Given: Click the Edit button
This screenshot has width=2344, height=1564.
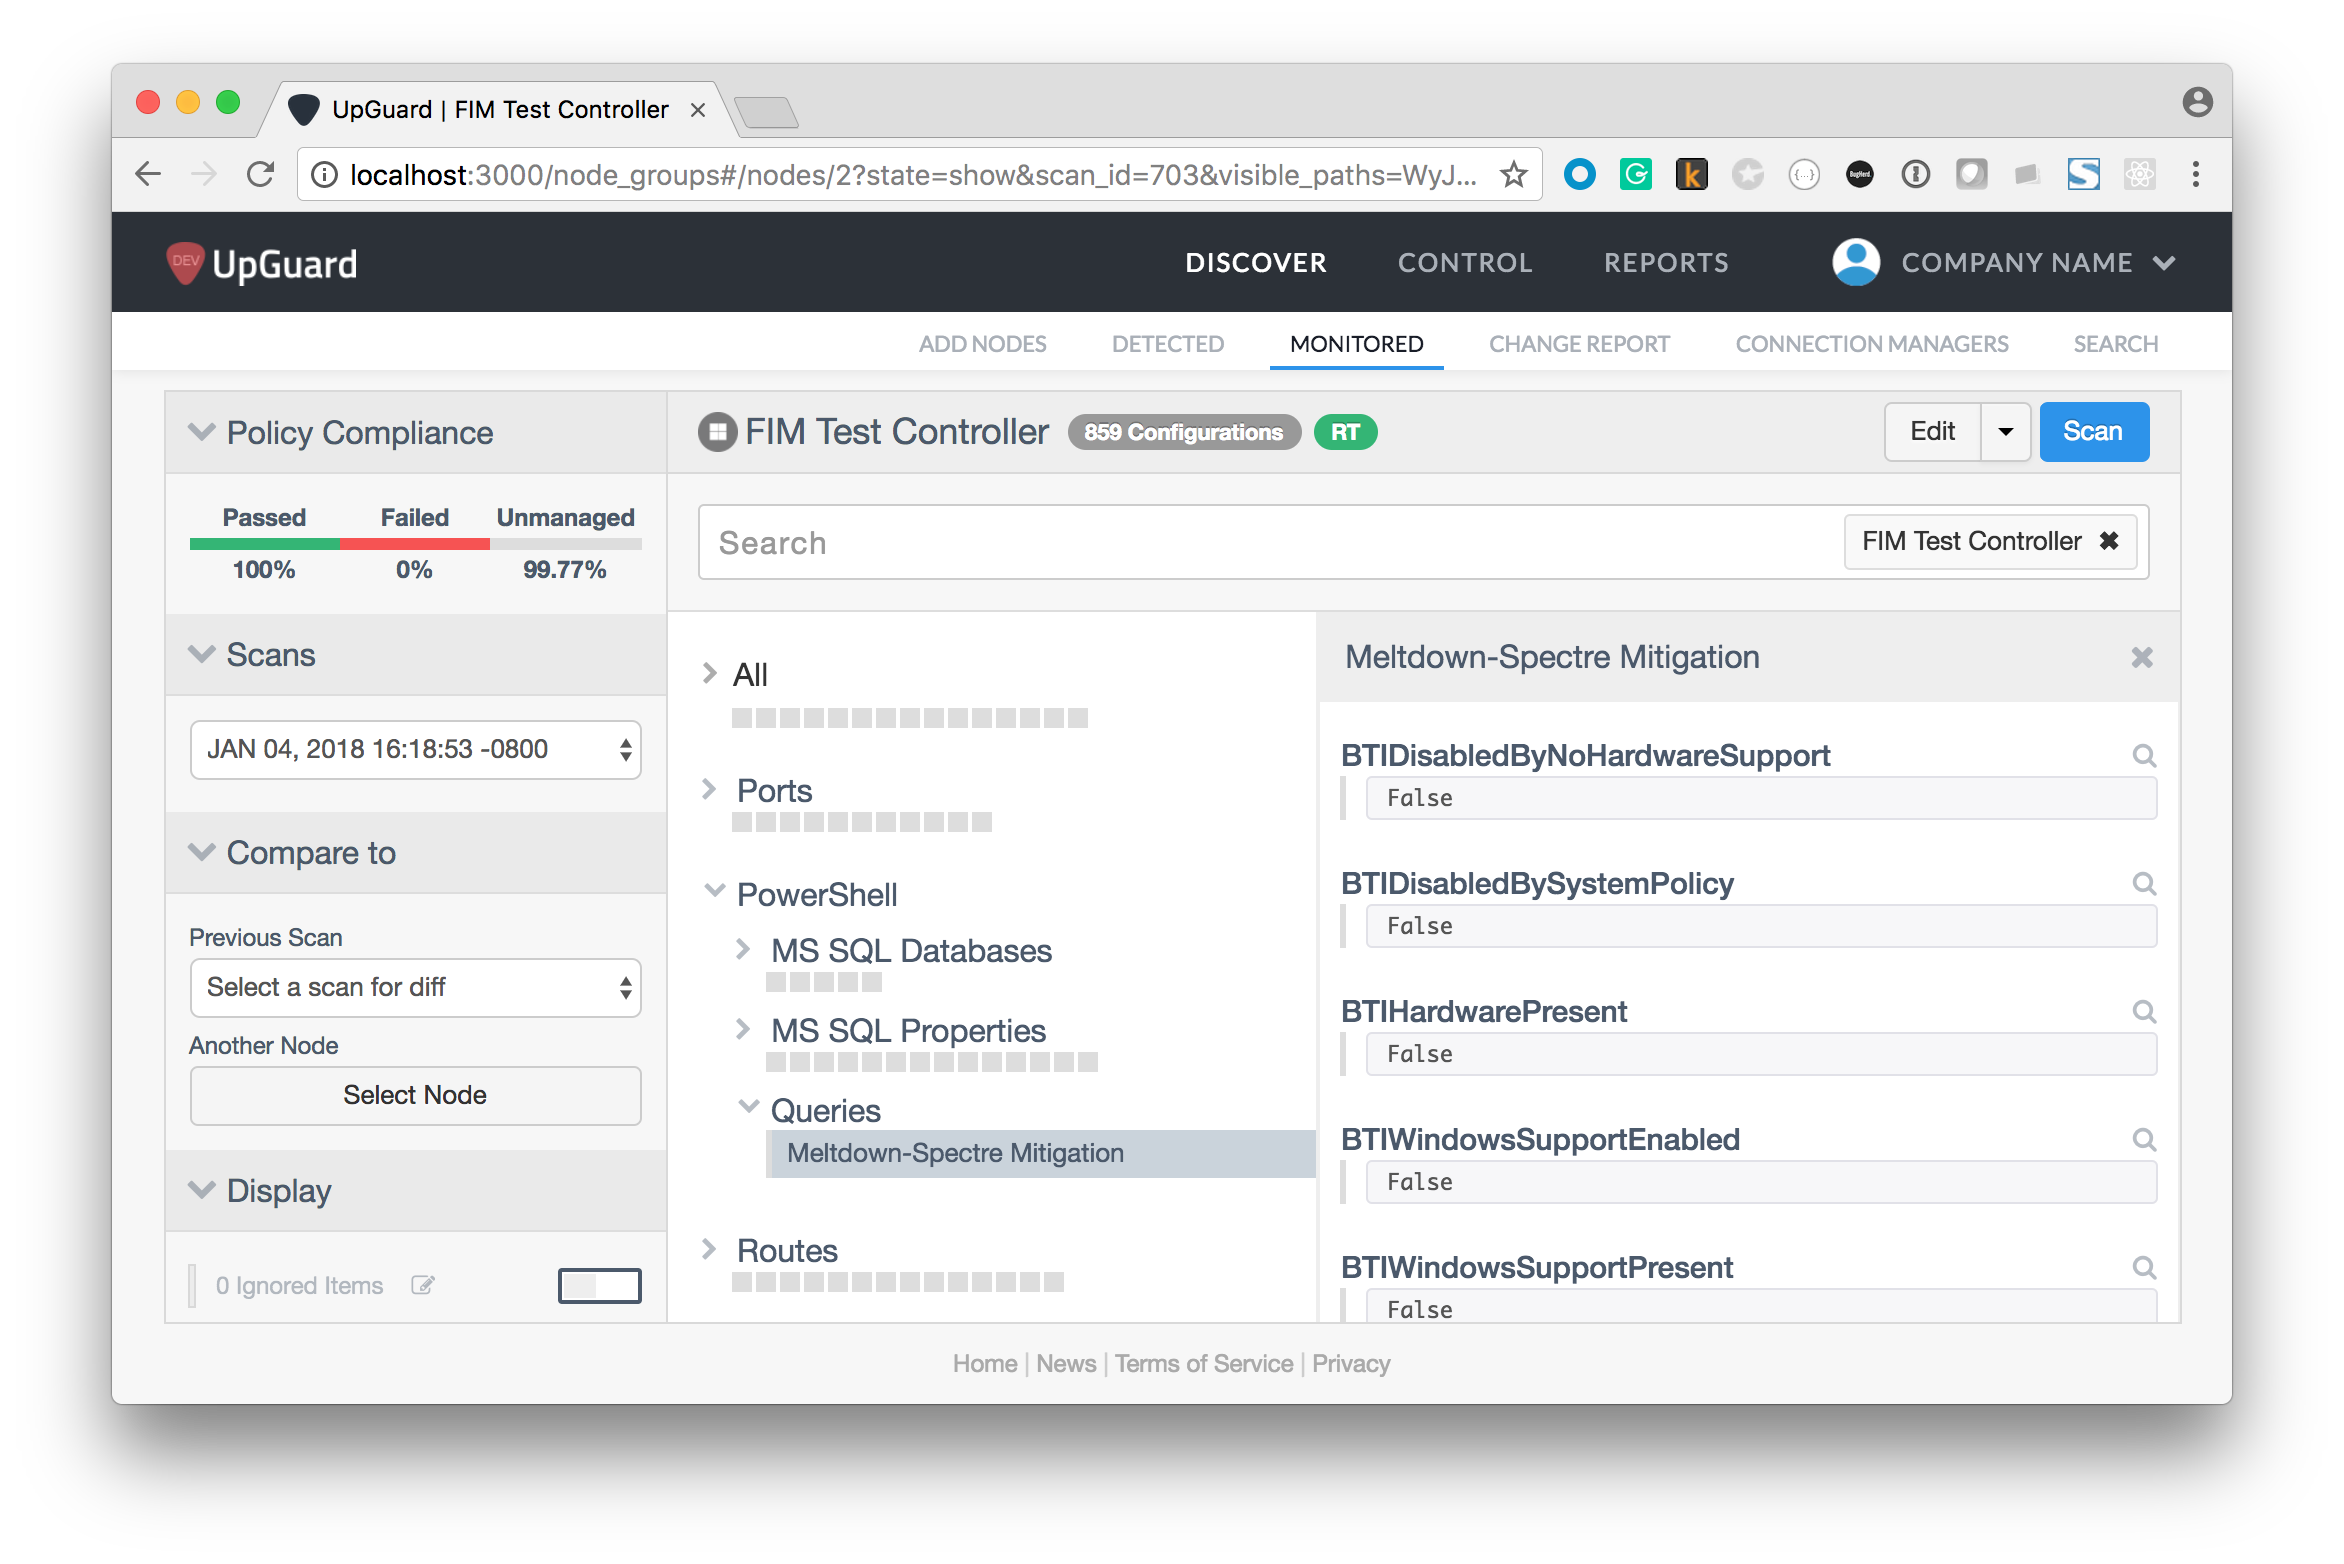Looking at the screenshot, I should point(1933,432).
